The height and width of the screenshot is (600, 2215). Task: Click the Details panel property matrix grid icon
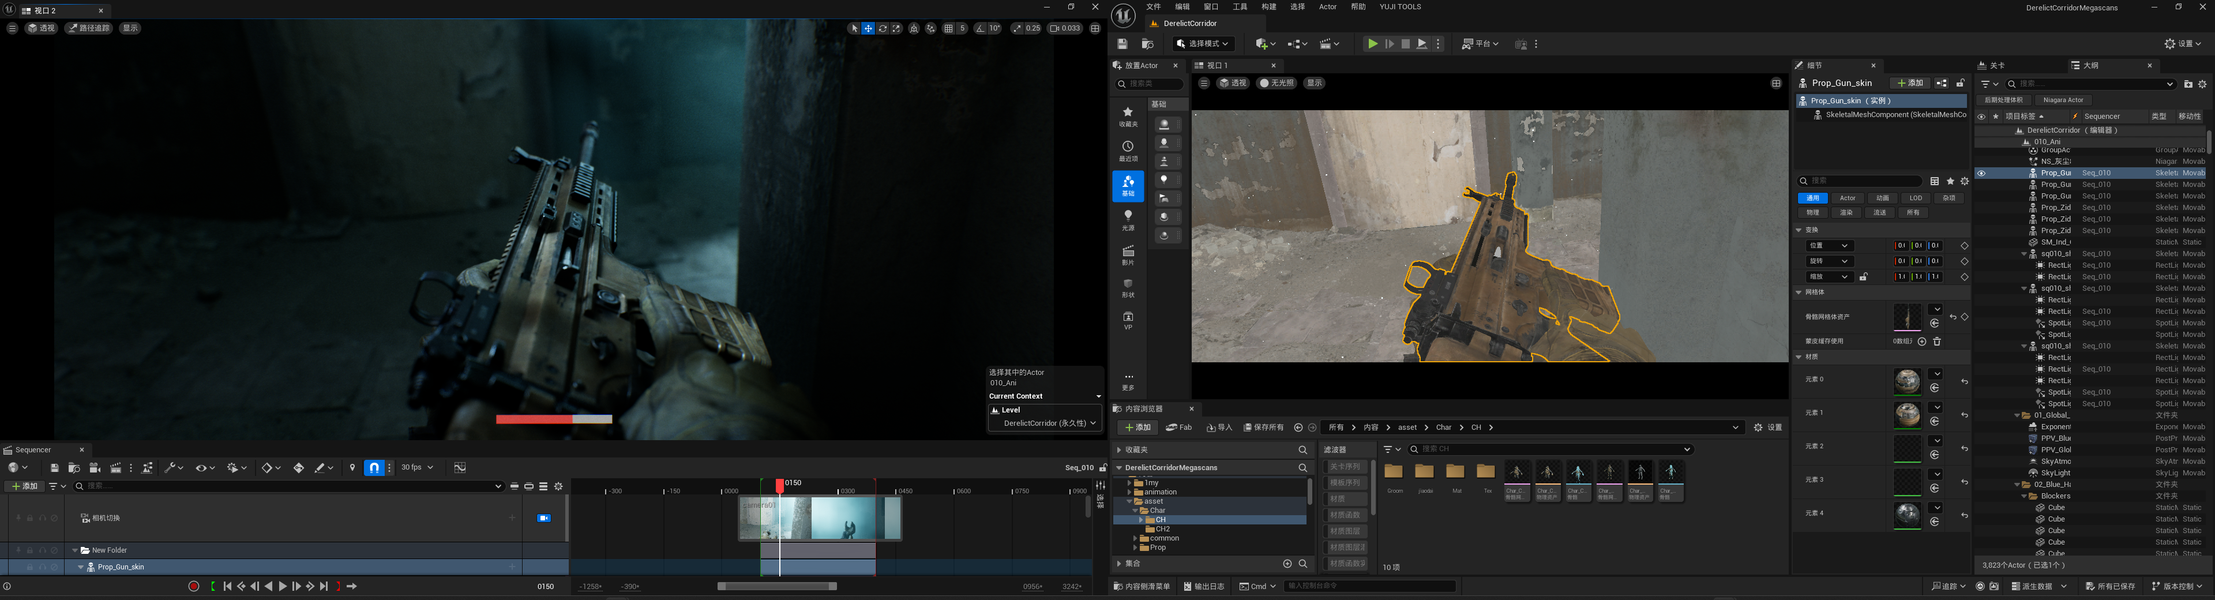(1935, 181)
